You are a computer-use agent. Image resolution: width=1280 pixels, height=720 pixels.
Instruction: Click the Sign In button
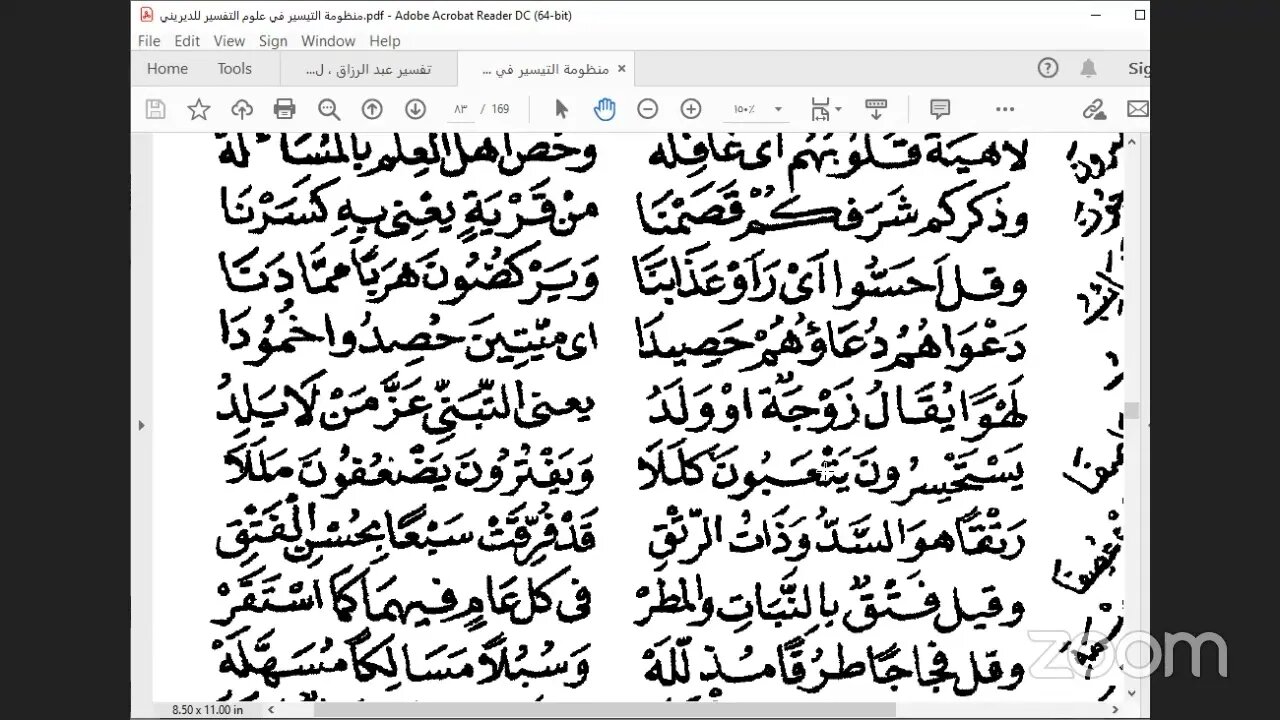tap(1139, 68)
